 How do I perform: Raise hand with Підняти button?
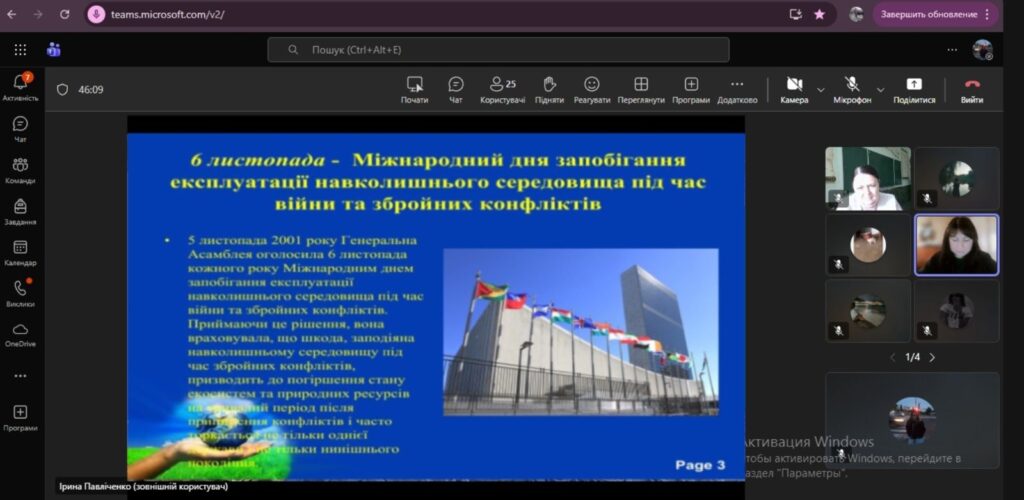549,88
